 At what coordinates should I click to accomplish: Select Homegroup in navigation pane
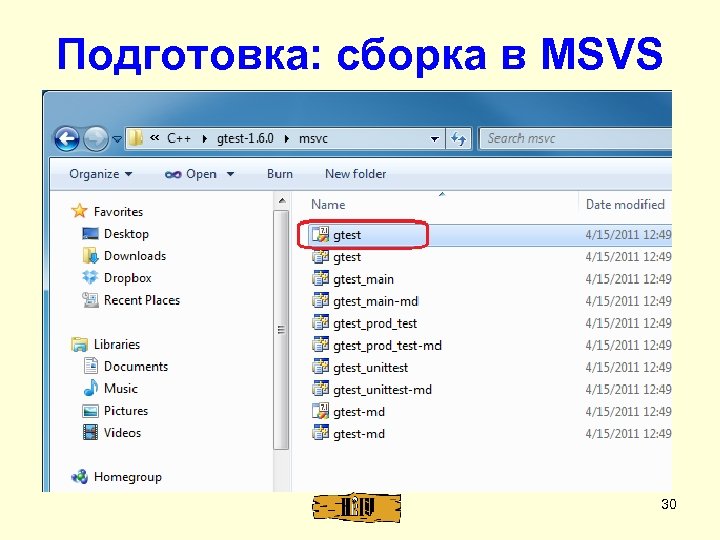[128, 477]
